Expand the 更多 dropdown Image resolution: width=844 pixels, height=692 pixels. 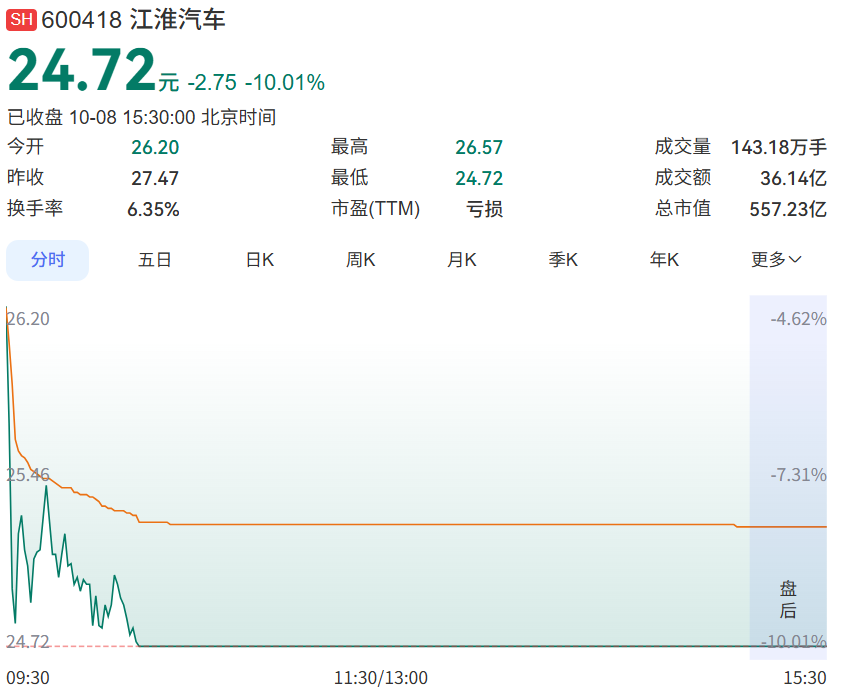click(776, 260)
